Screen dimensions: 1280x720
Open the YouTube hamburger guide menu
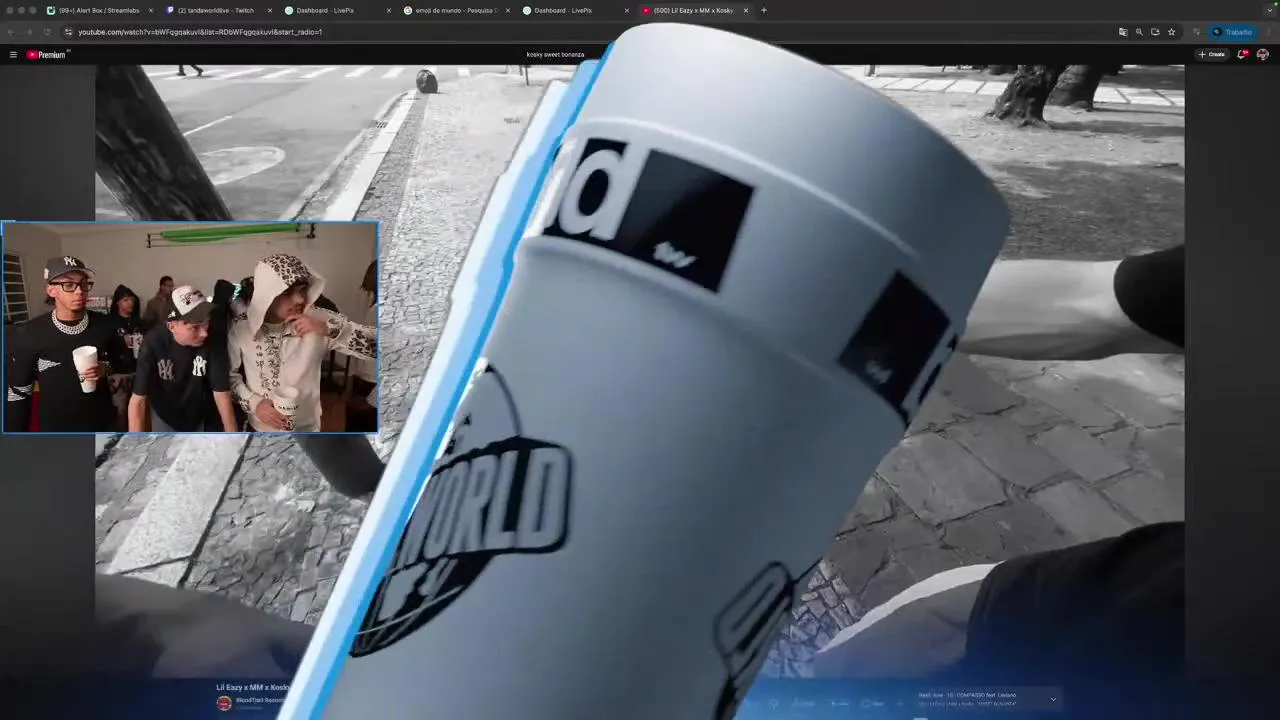(13, 55)
